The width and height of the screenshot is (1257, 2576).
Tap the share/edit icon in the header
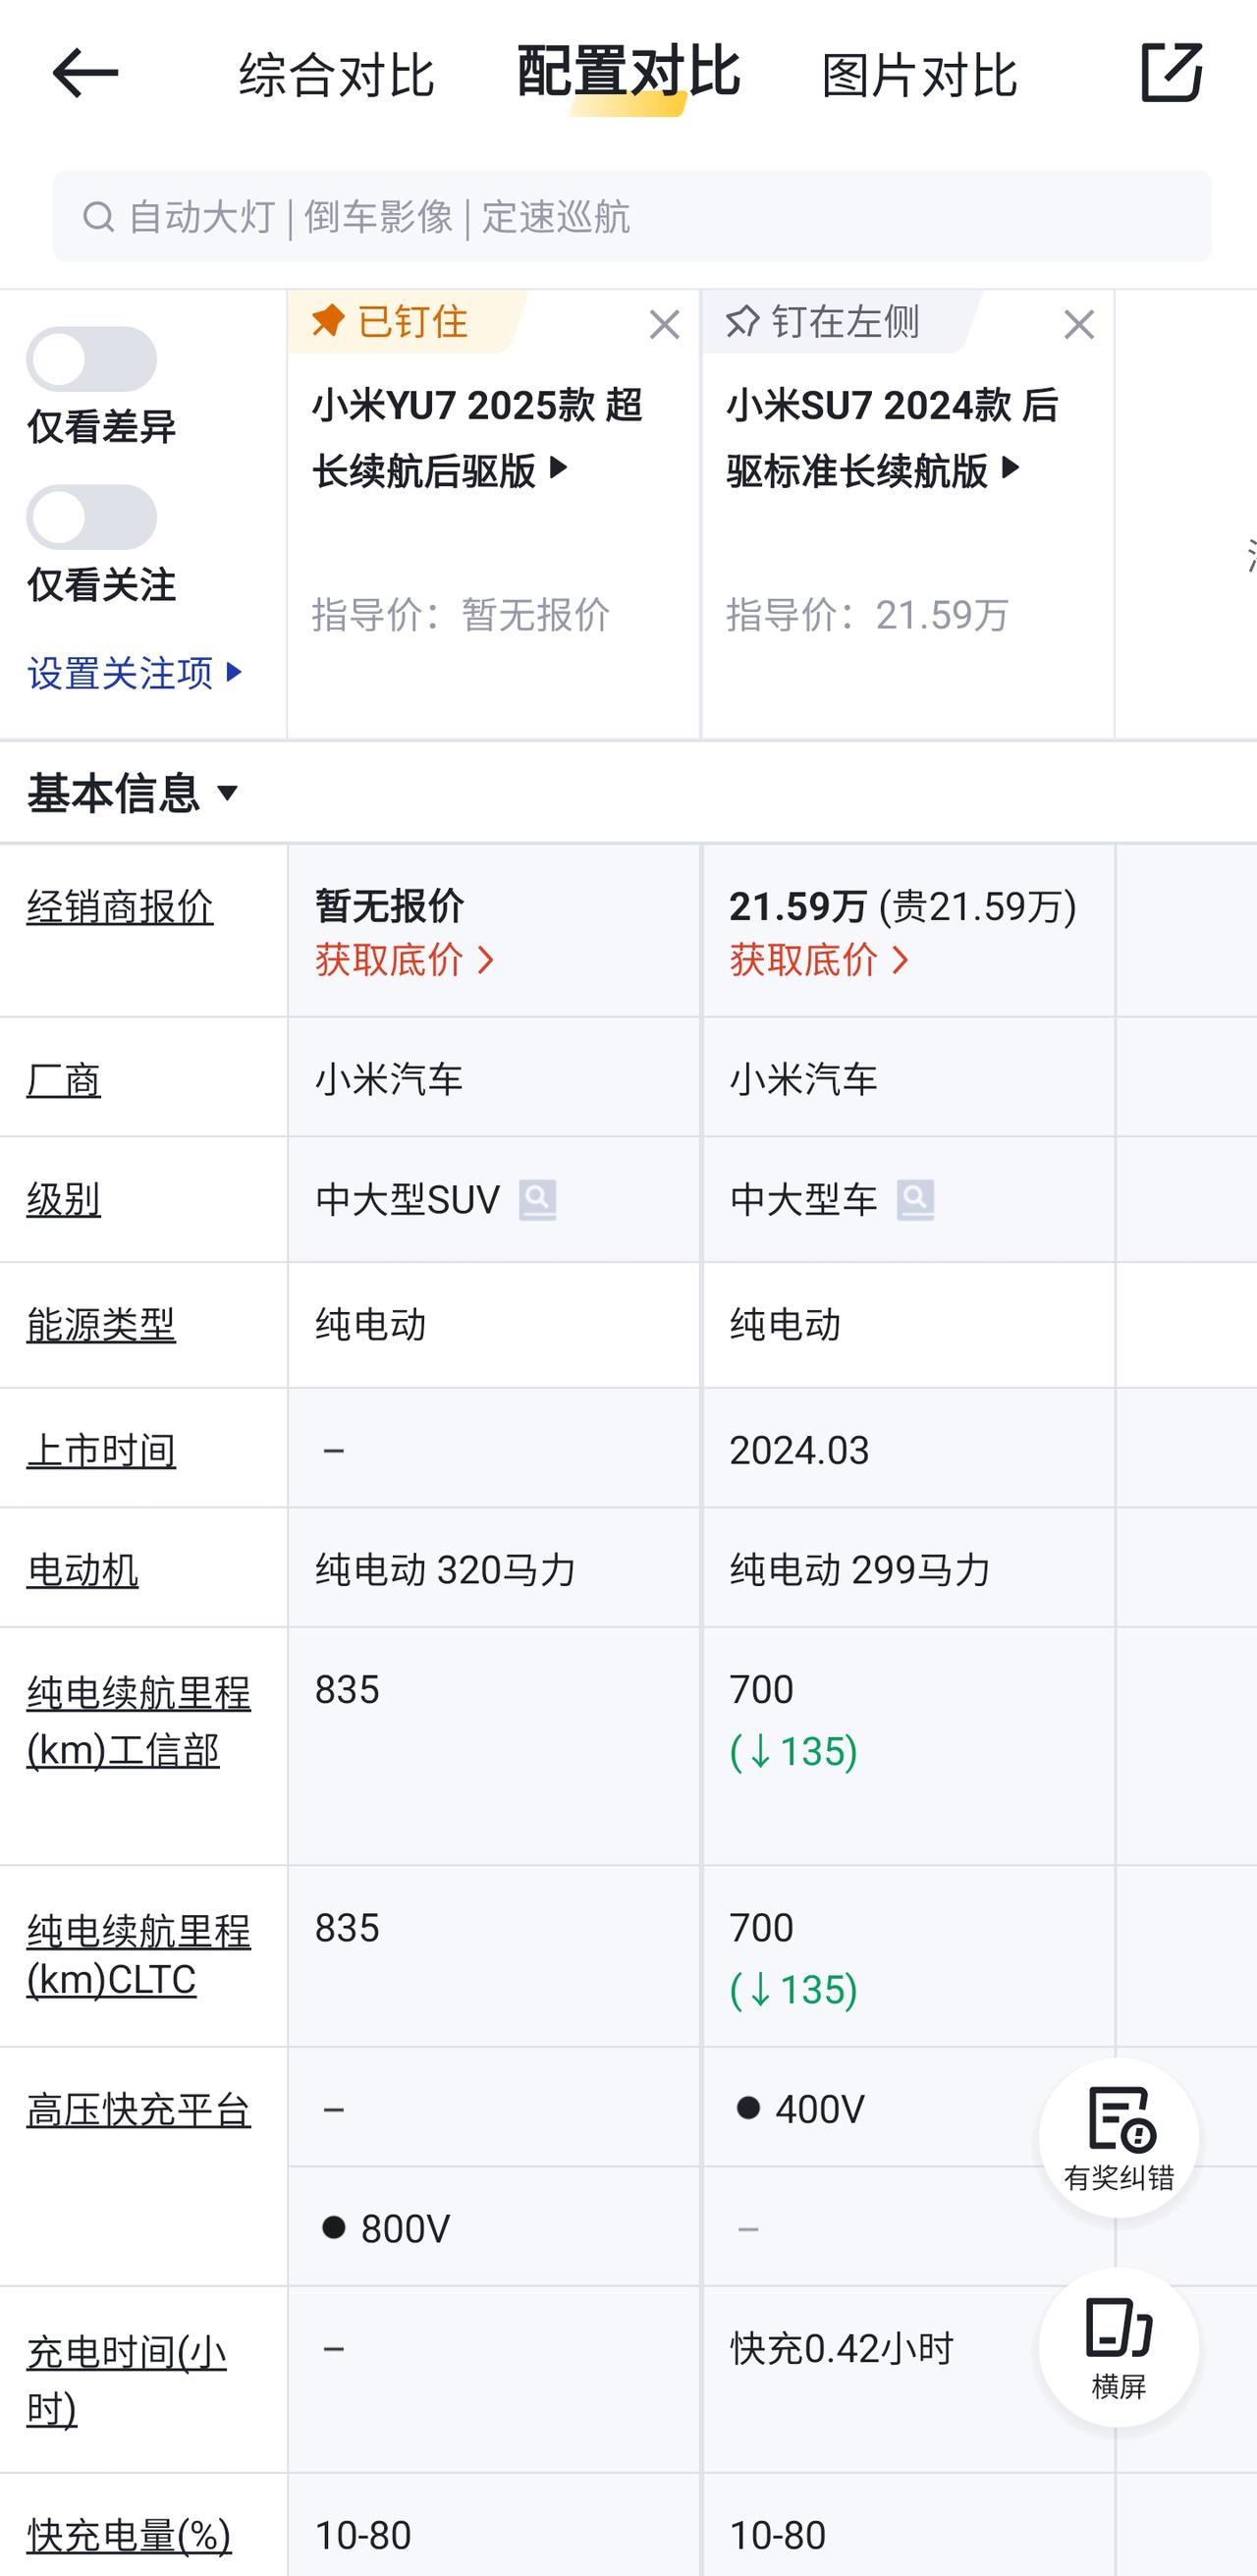(x=1171, y=72)
